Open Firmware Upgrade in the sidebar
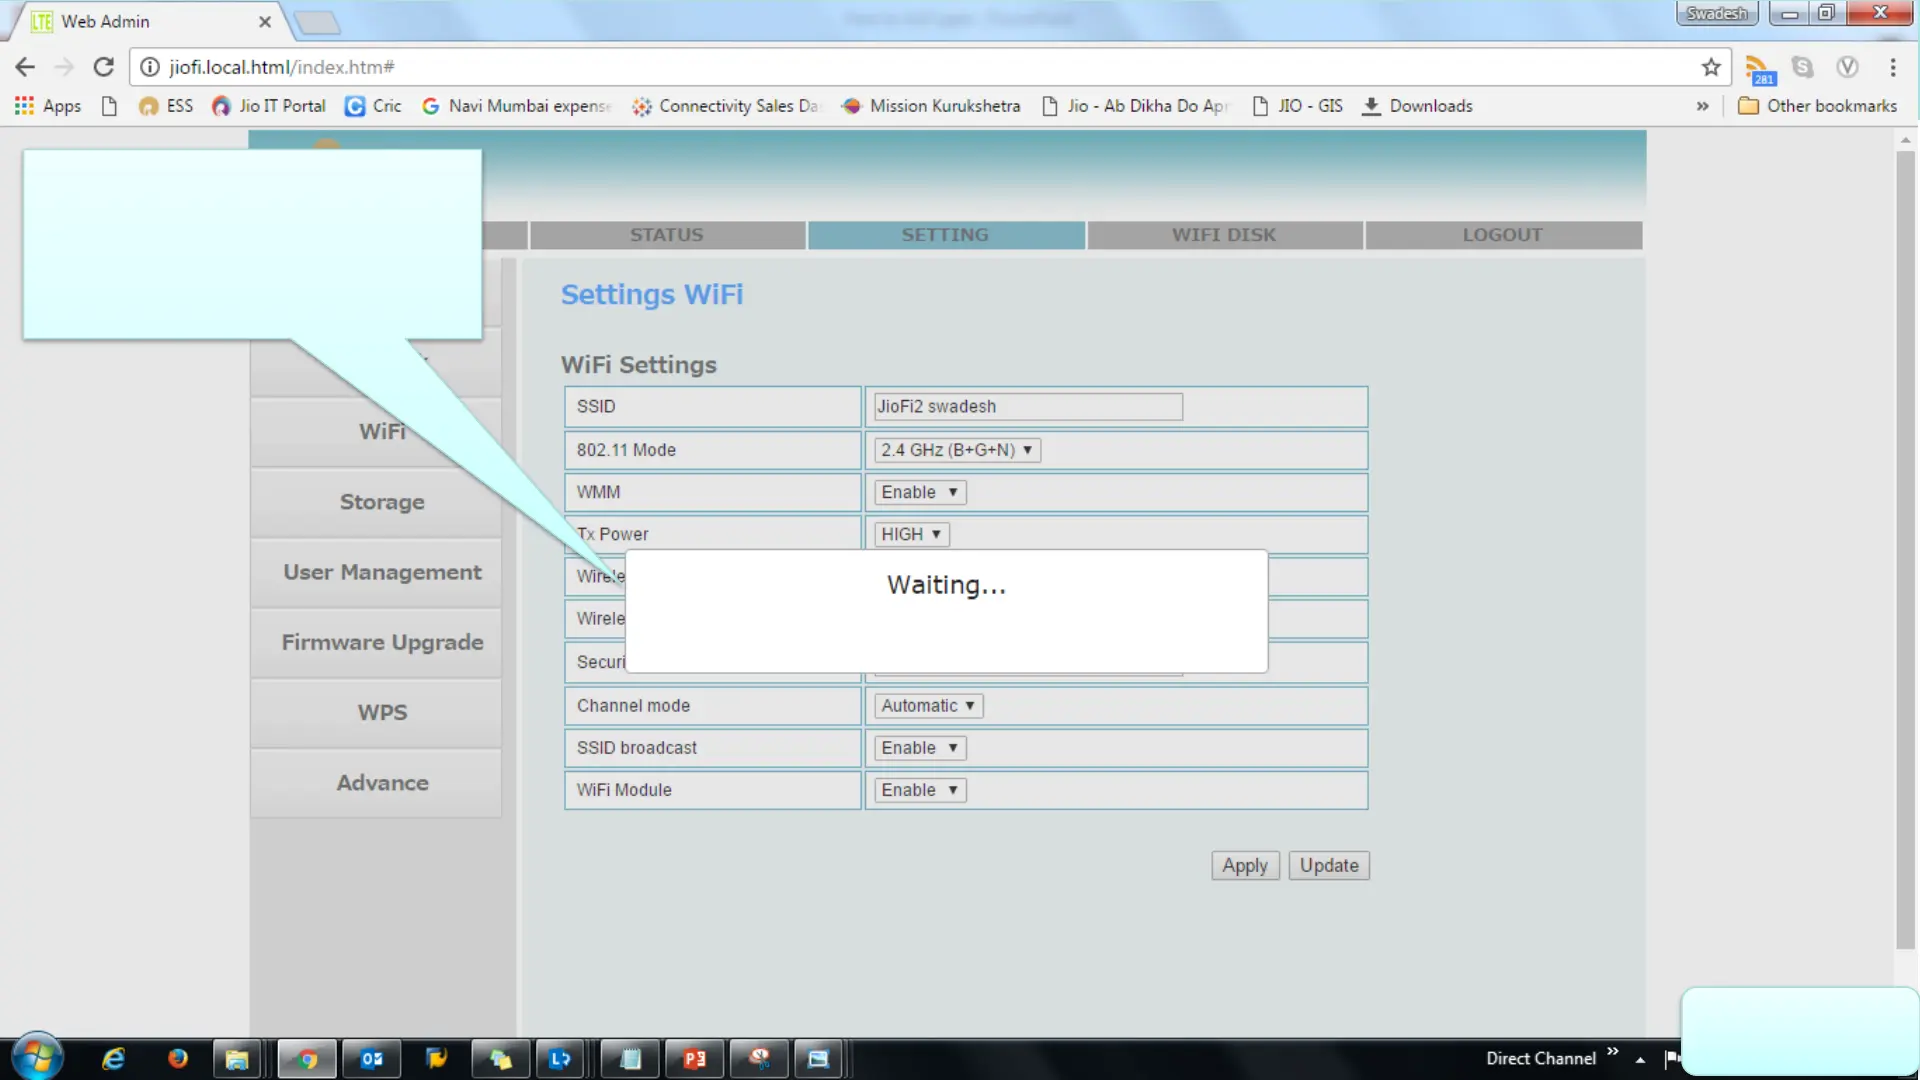 pos(382,643)
